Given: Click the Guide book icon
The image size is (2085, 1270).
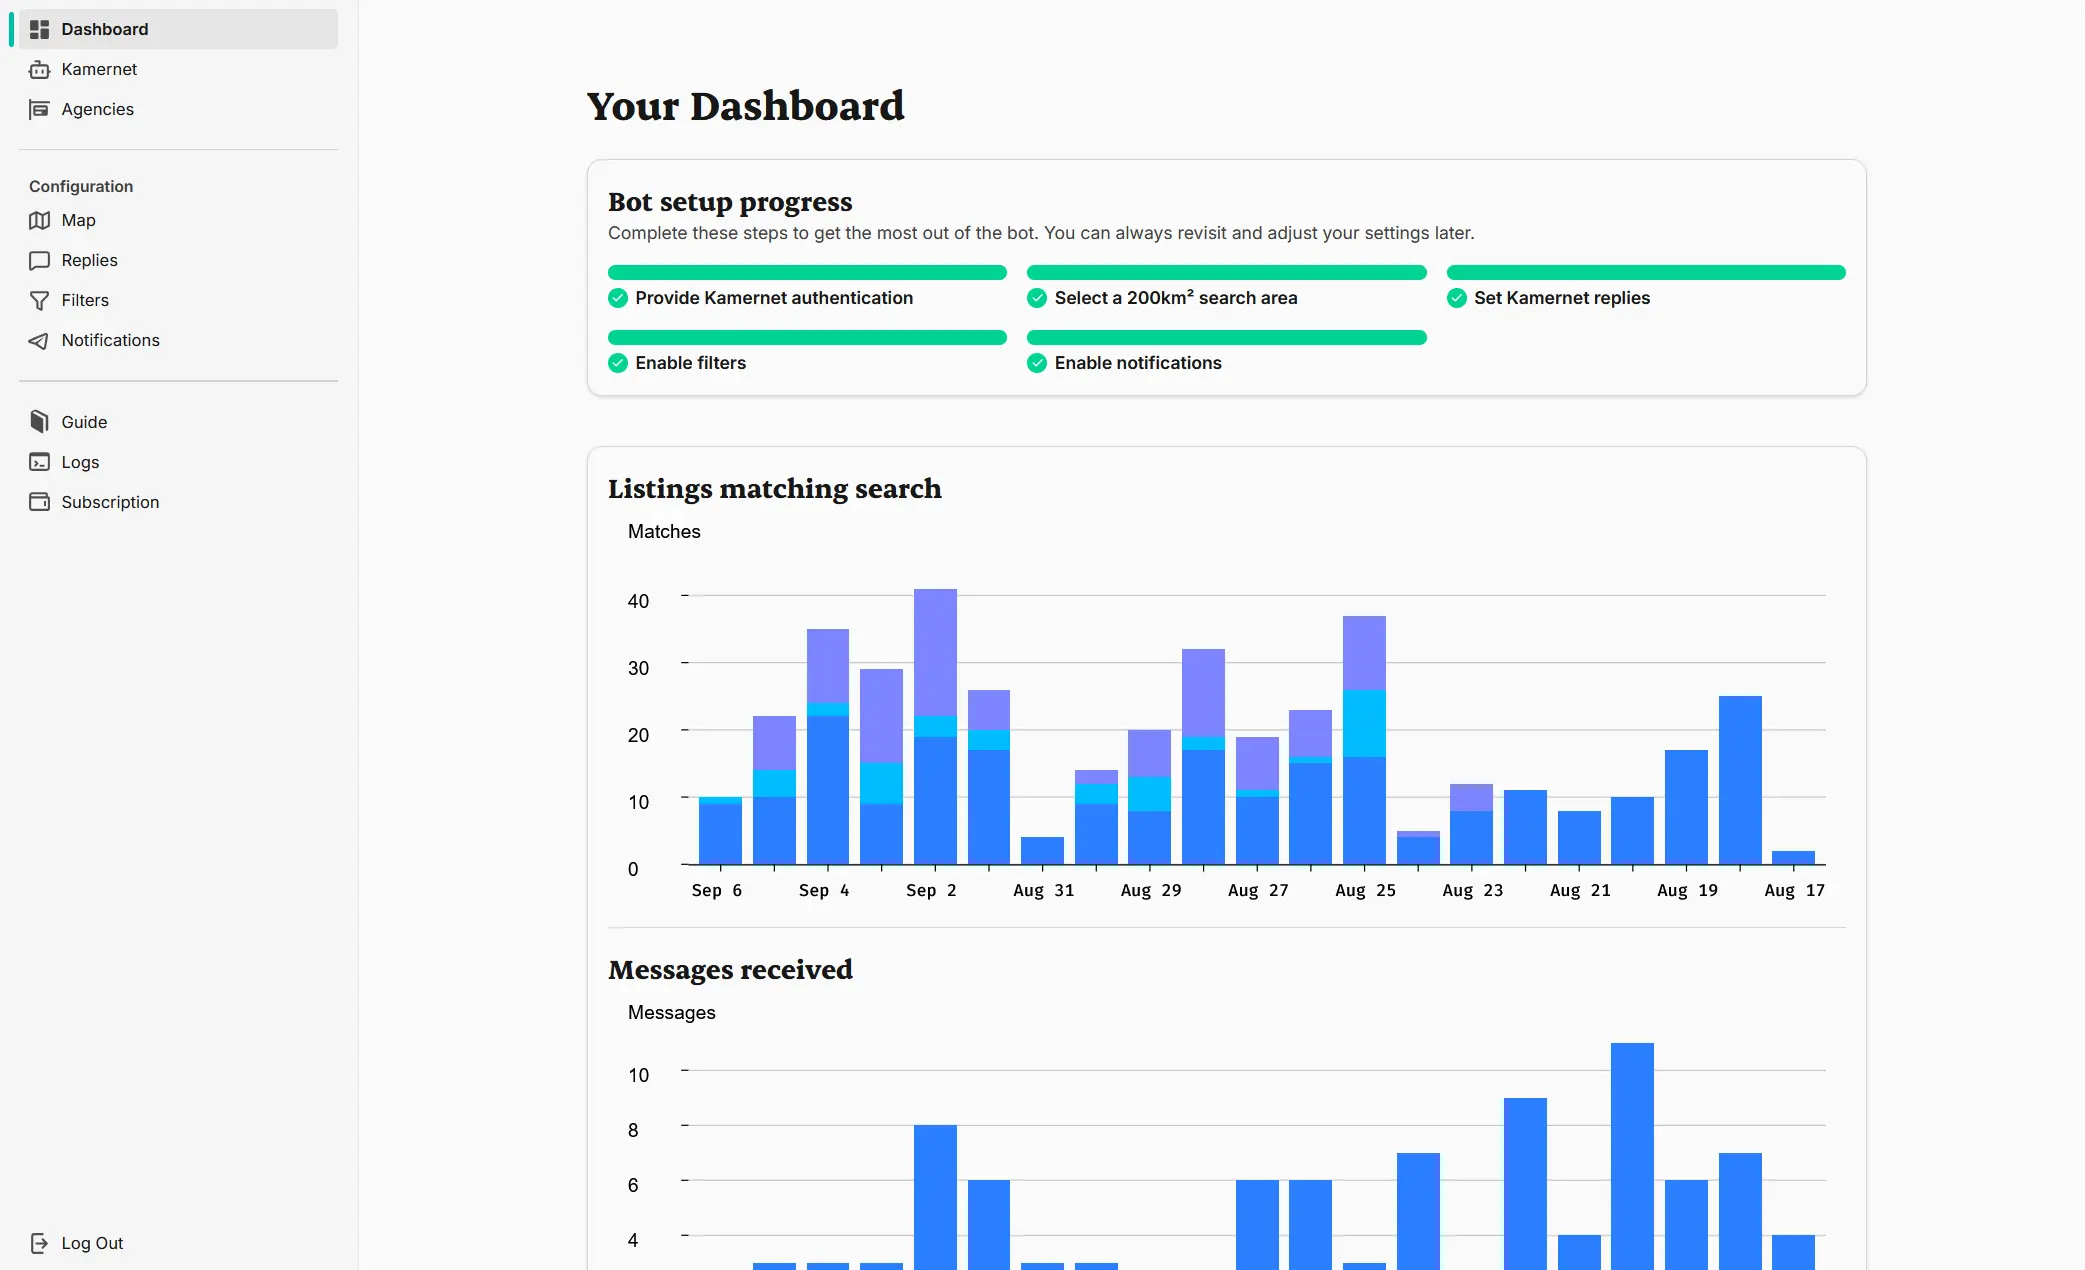Looking at the screenshot, I should point(39,422).
